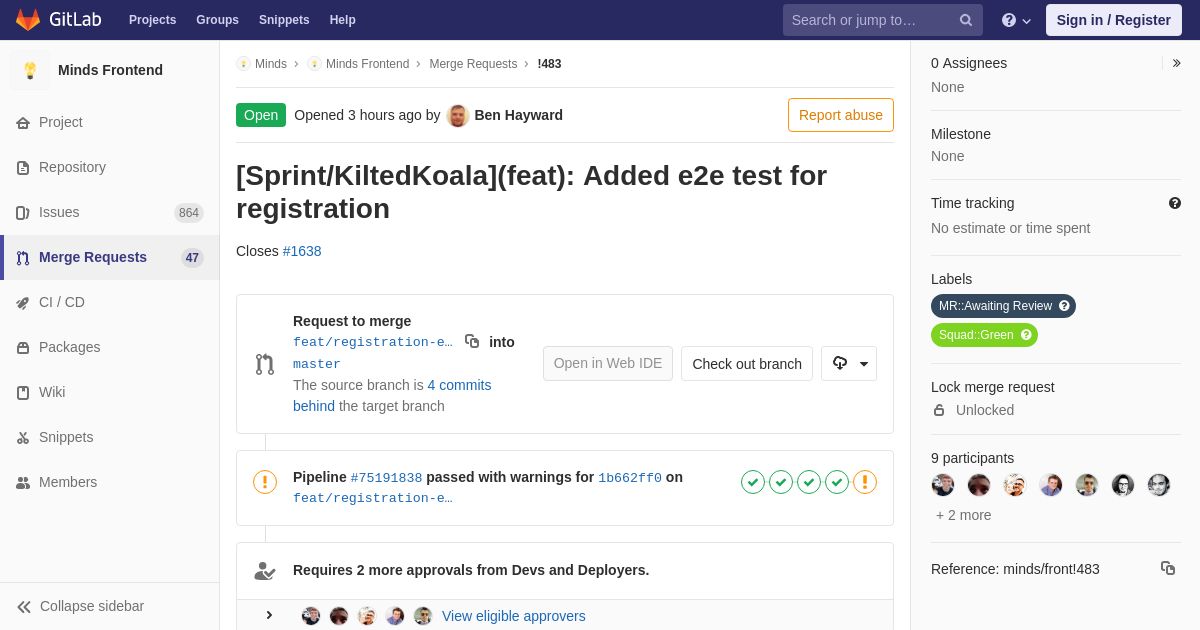Click the GitLab fox logo
Image resolution: width=1200 pixels, height=630 pixels.
click(28, 20)
